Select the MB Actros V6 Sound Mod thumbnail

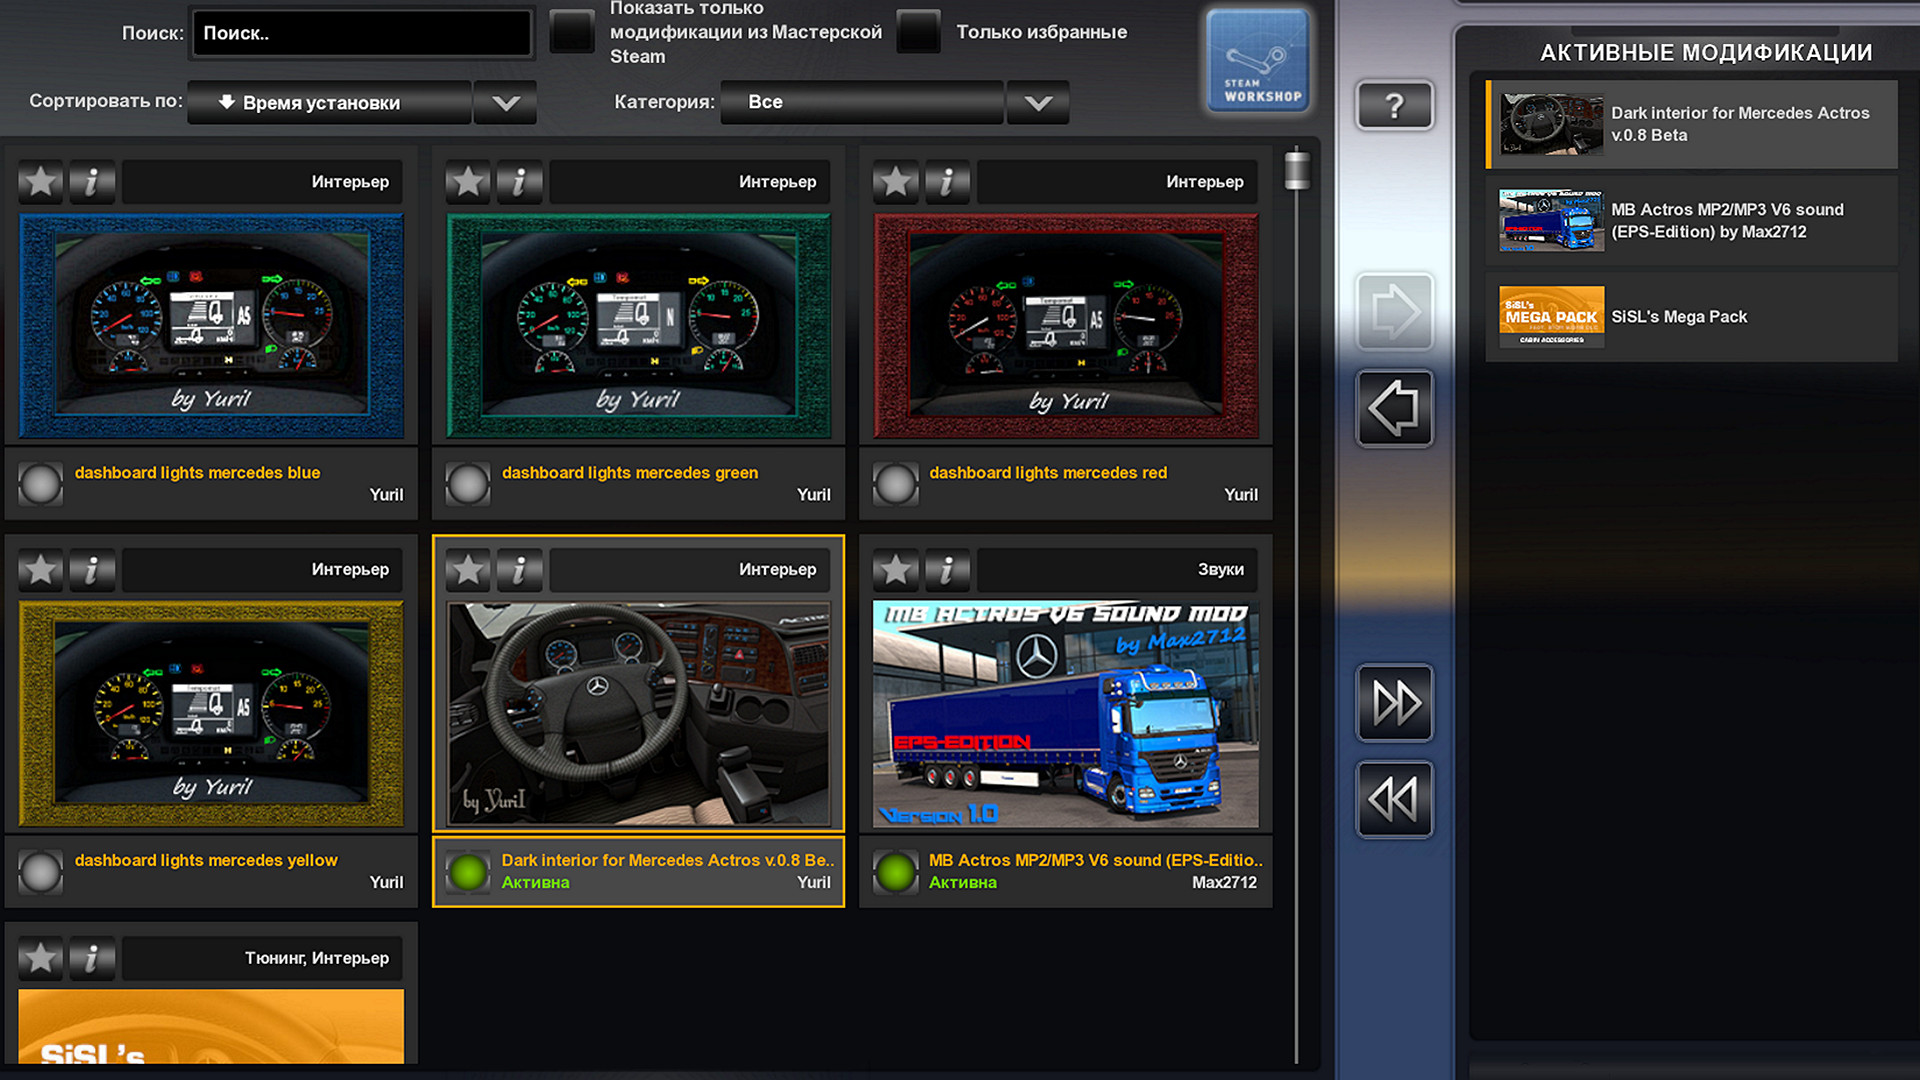click(1066, 714)
